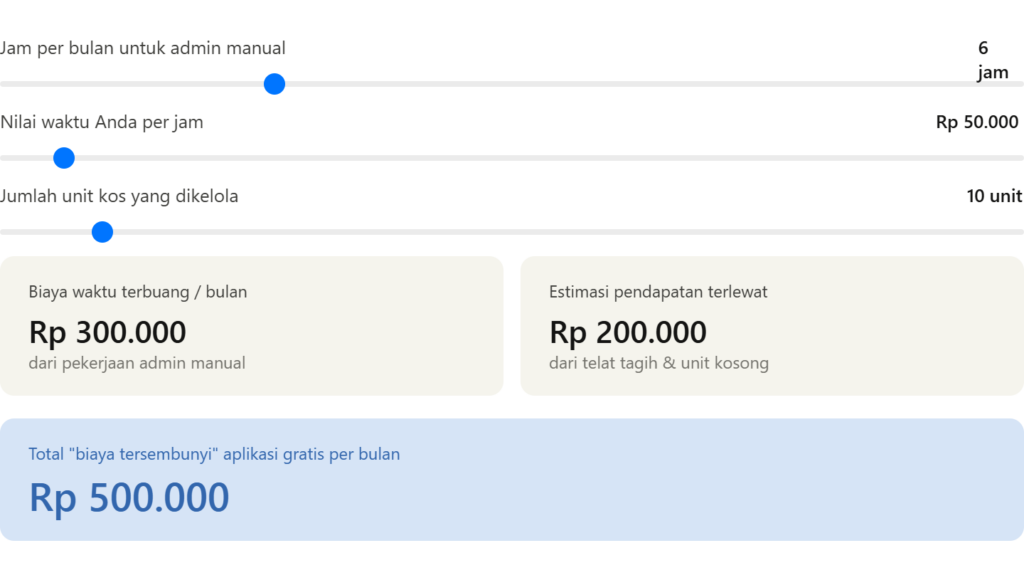Click the kos unit count slider handle

[x=102, y=233]
